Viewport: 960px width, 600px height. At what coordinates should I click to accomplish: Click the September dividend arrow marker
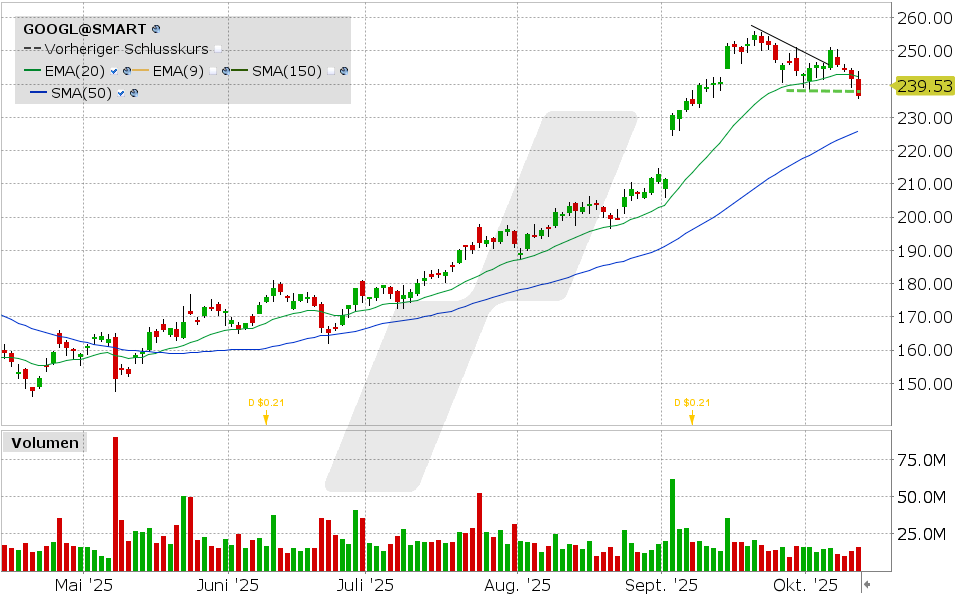point(691,418)
